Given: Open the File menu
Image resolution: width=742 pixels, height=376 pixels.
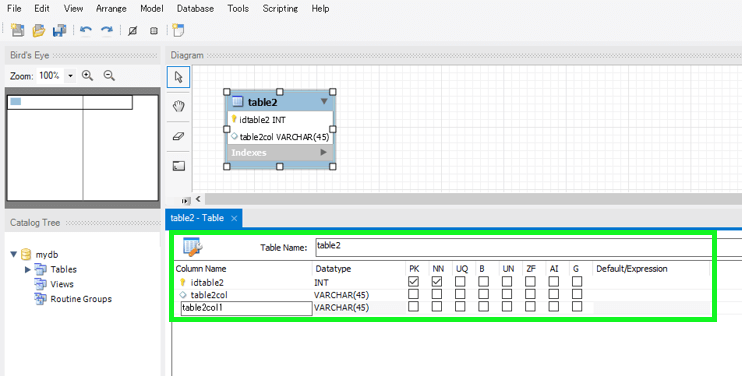Looking at the screenshot, I should coord(14,9).
